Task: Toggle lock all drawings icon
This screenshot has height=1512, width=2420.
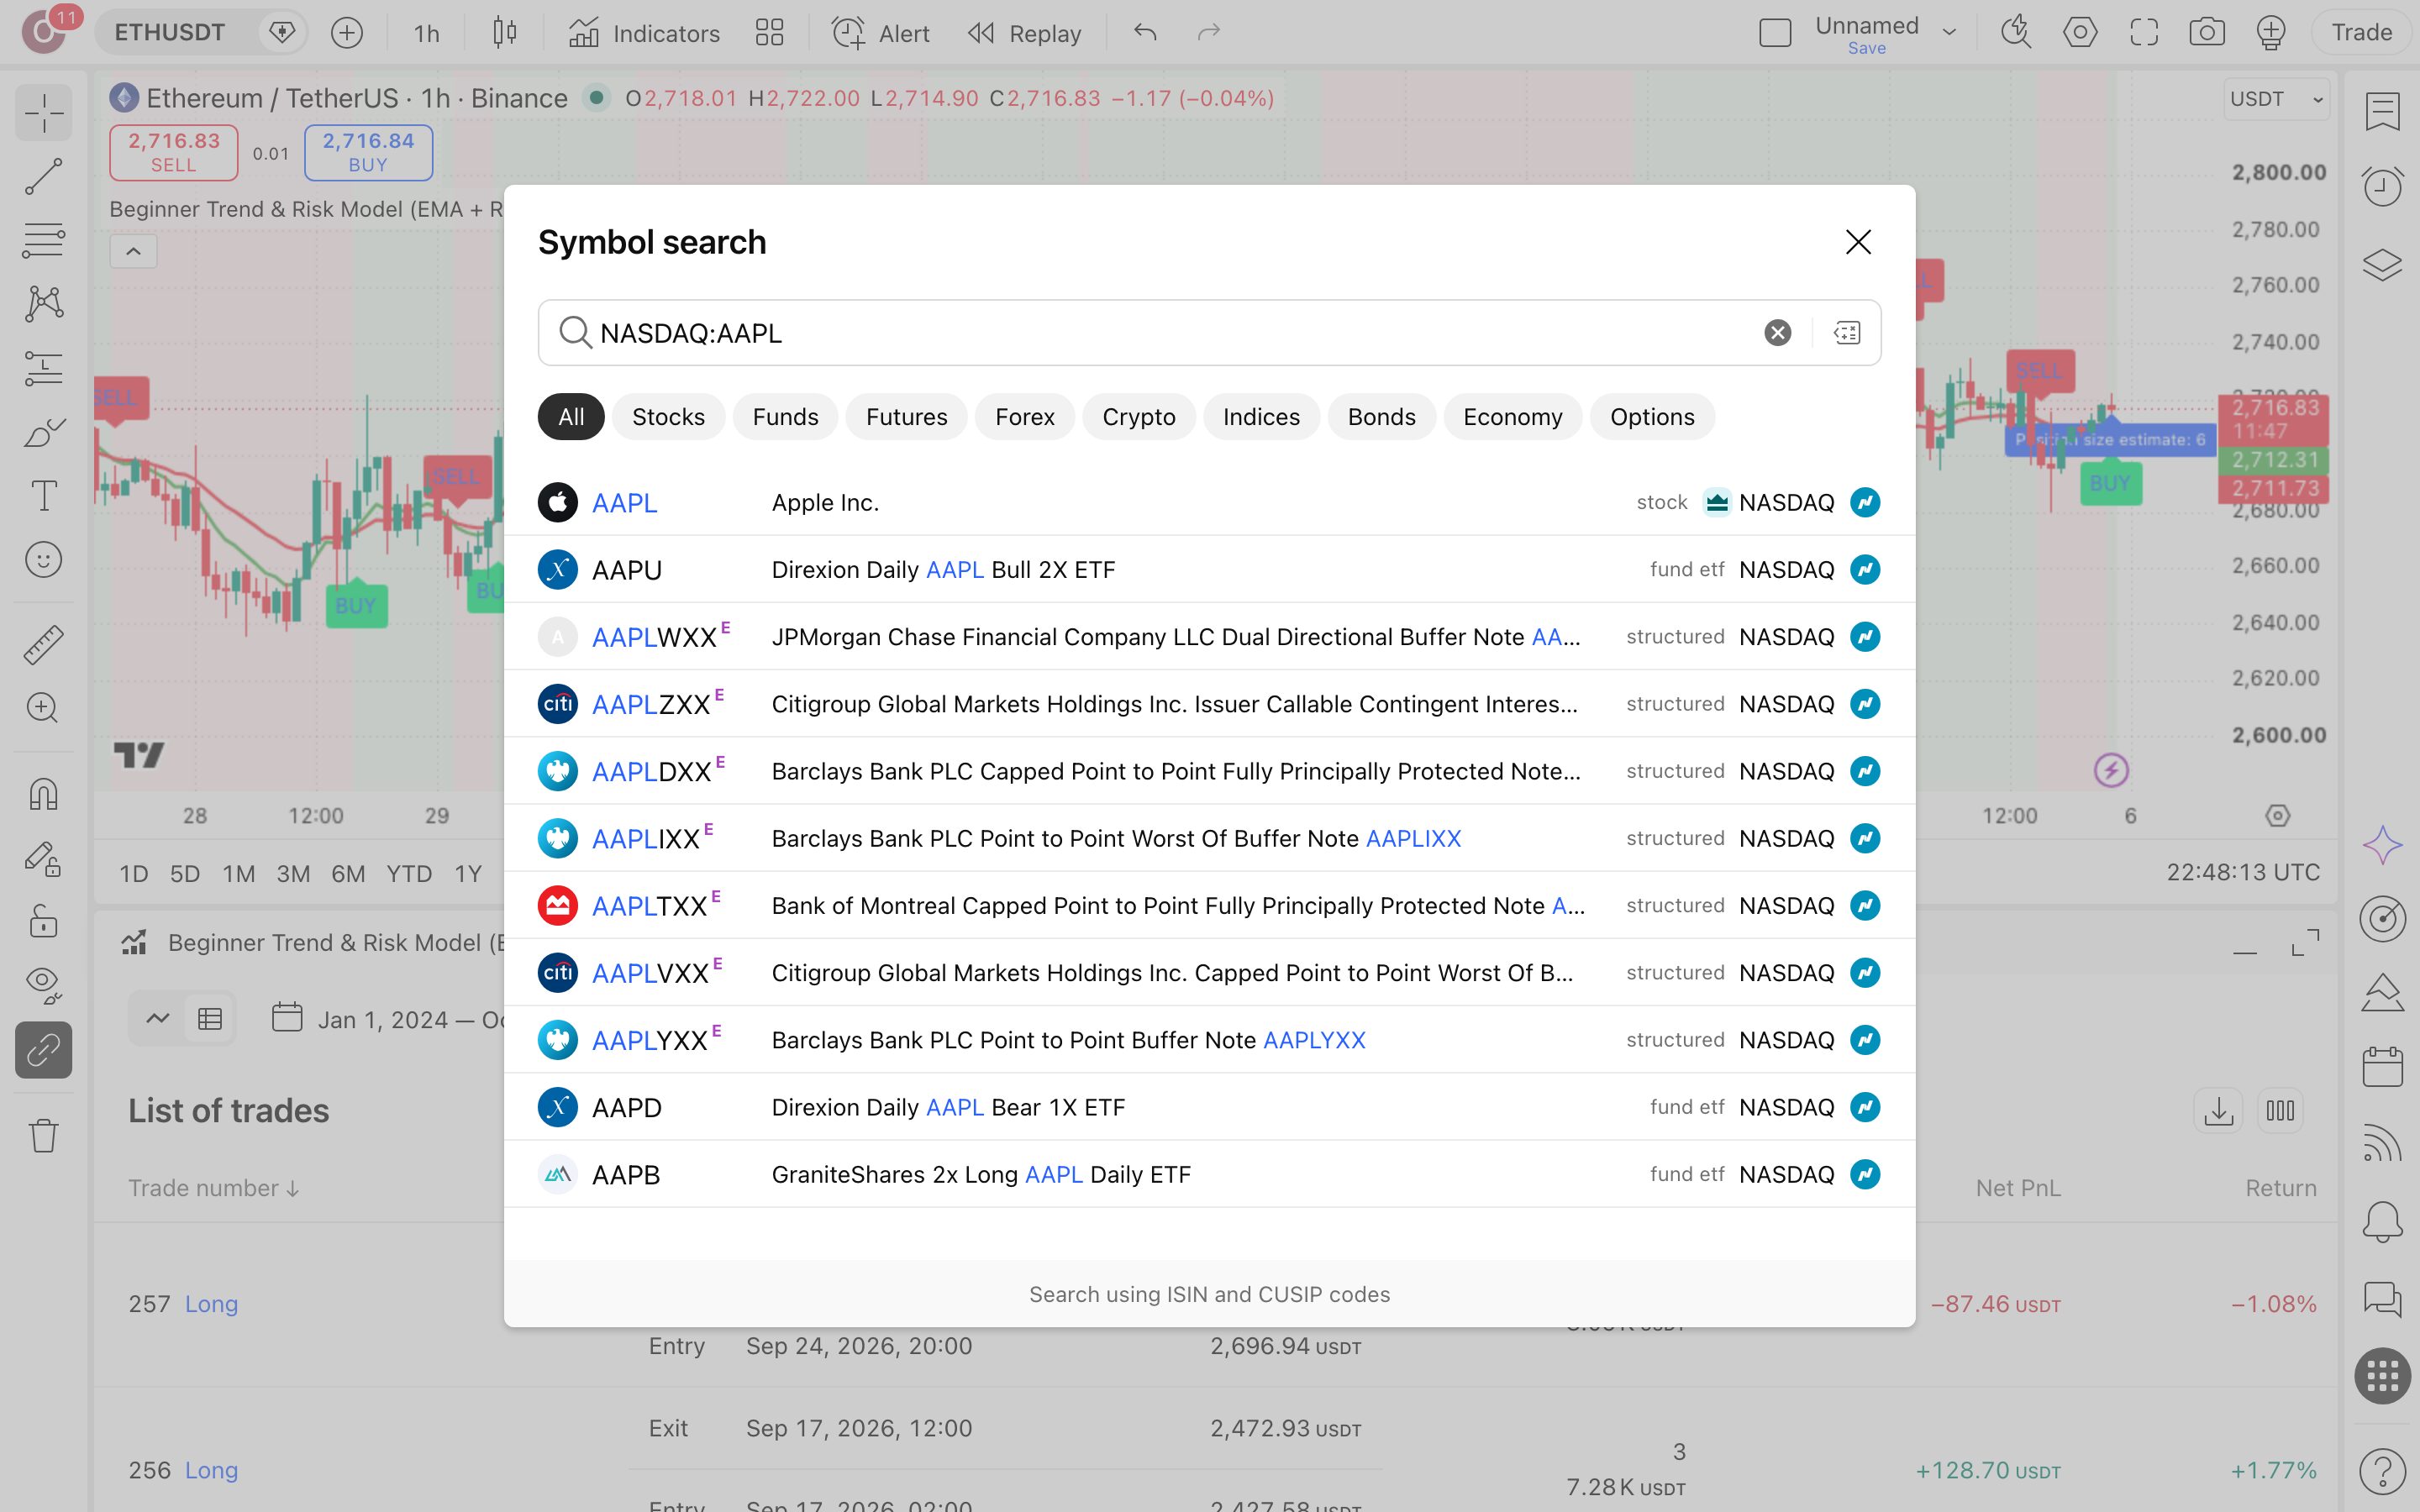Action: pyautogui.click(x=43, y=921)
